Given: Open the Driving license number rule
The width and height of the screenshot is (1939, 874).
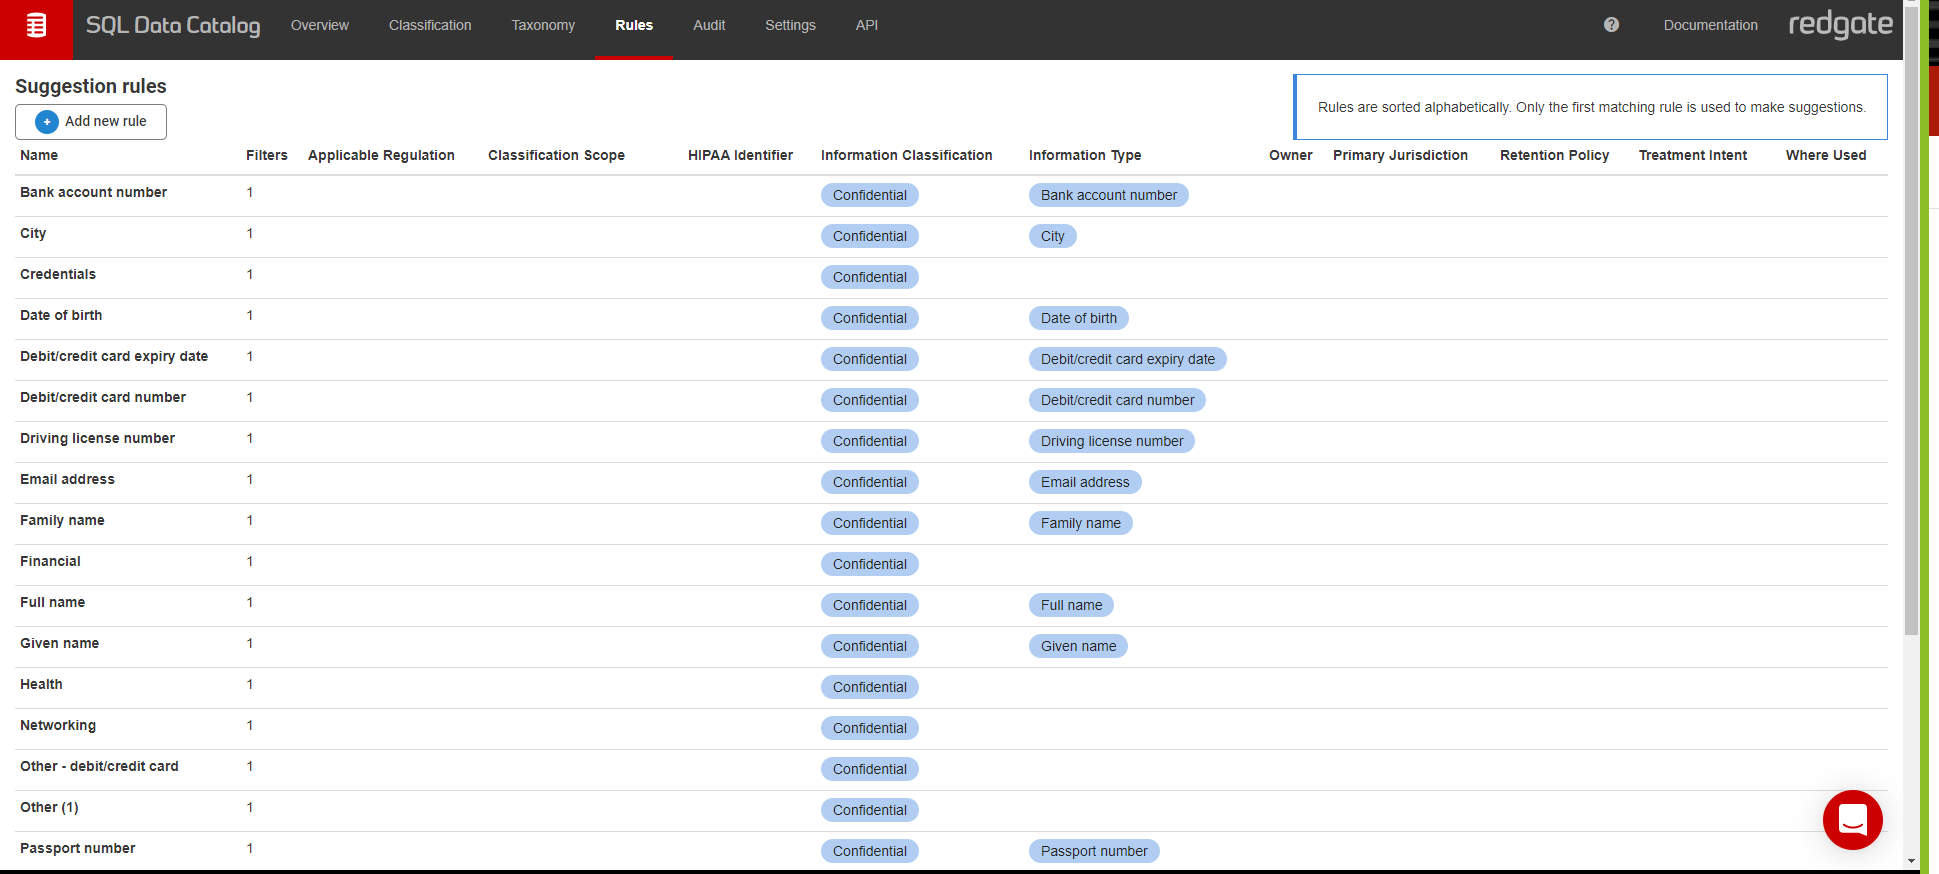Looking at the screenshot, I should tap(97, 438).
